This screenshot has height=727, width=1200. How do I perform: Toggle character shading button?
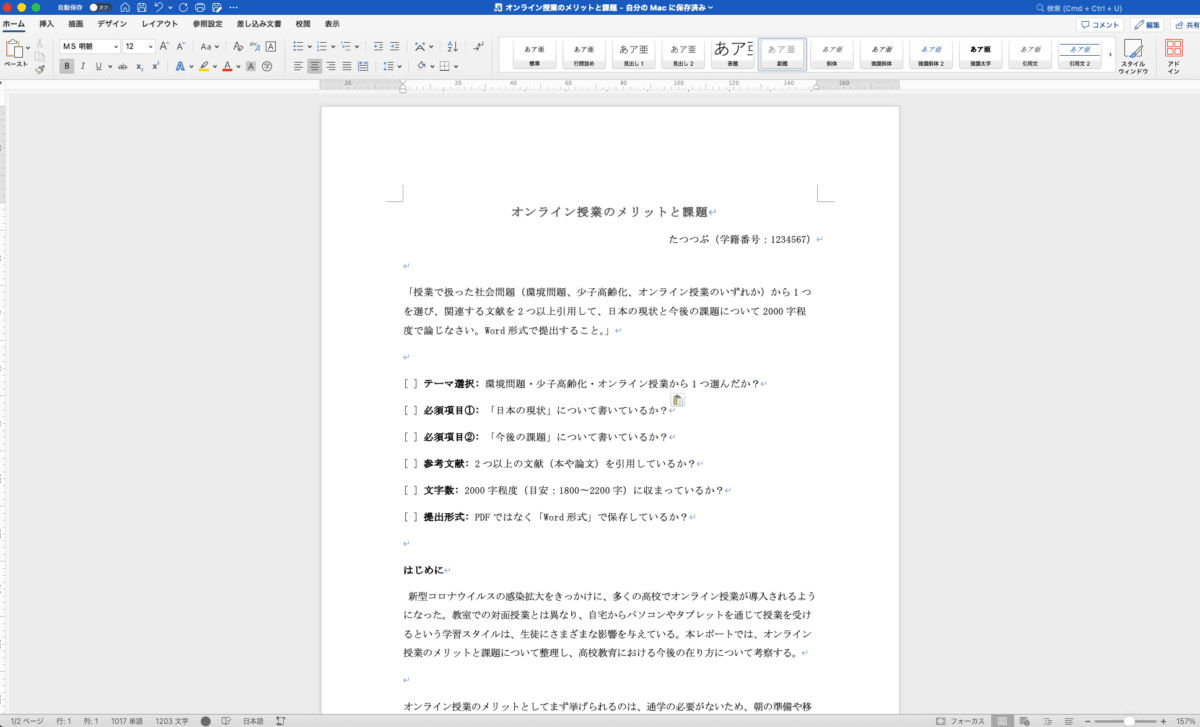[251, 66]
